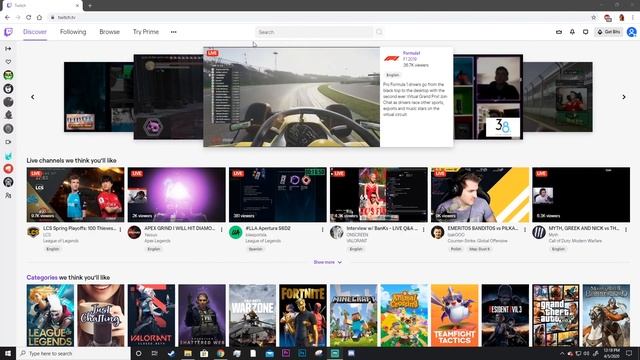640x360 pixels.
Task: Open LCS Spring Playoffs stream thumbnail
Action: (76, 195)
